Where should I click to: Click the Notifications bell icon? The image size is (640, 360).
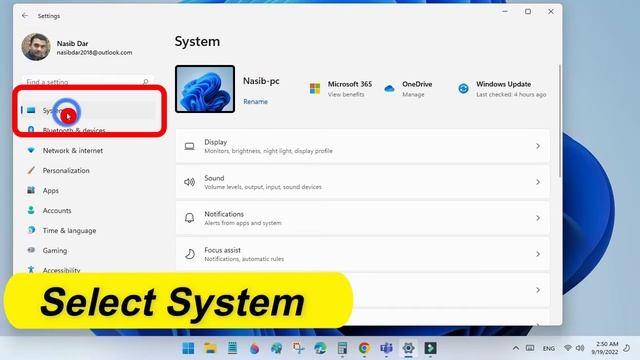[189, 218]
